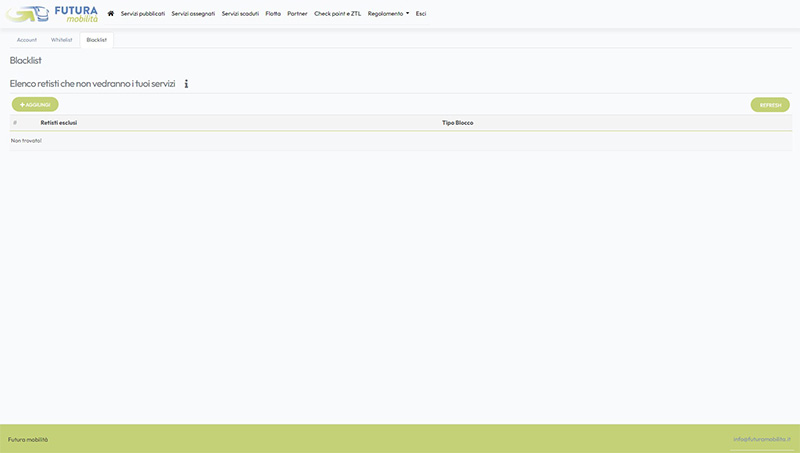
Task: Switch to the Account tab
Action: click(27, 40)
